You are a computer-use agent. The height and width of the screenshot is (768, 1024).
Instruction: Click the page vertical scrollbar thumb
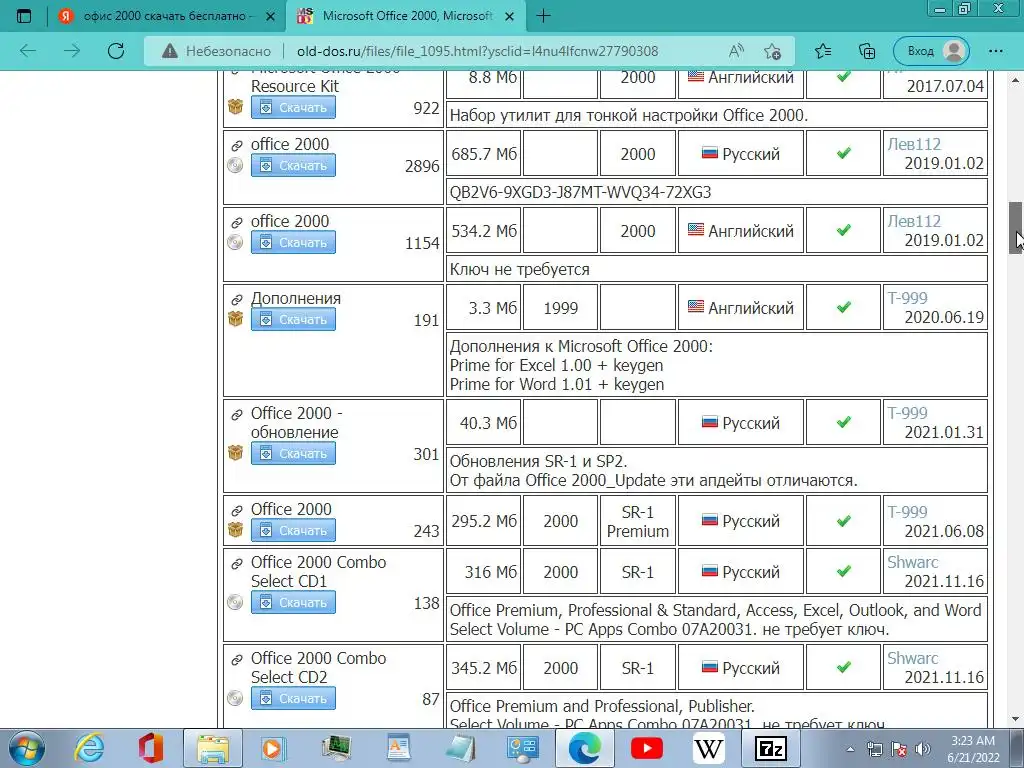pos(1016,227)
